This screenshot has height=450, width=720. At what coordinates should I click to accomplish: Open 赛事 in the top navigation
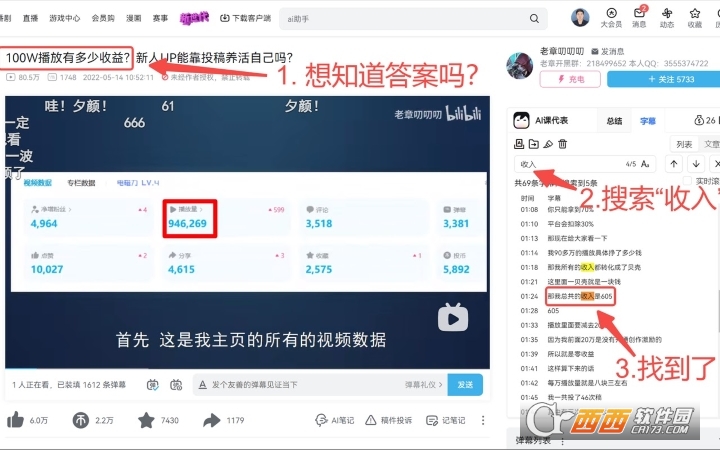coord(160,18)
